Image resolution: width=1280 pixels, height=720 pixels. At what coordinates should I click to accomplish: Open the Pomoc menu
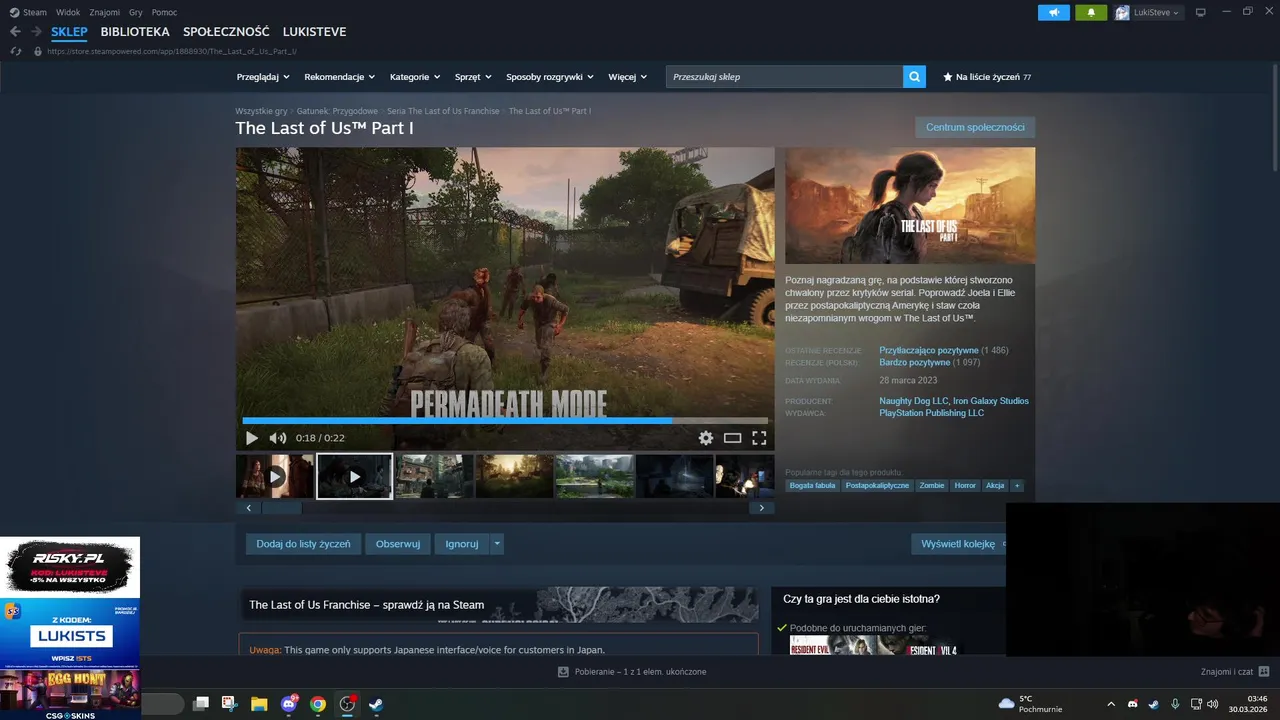164,12
